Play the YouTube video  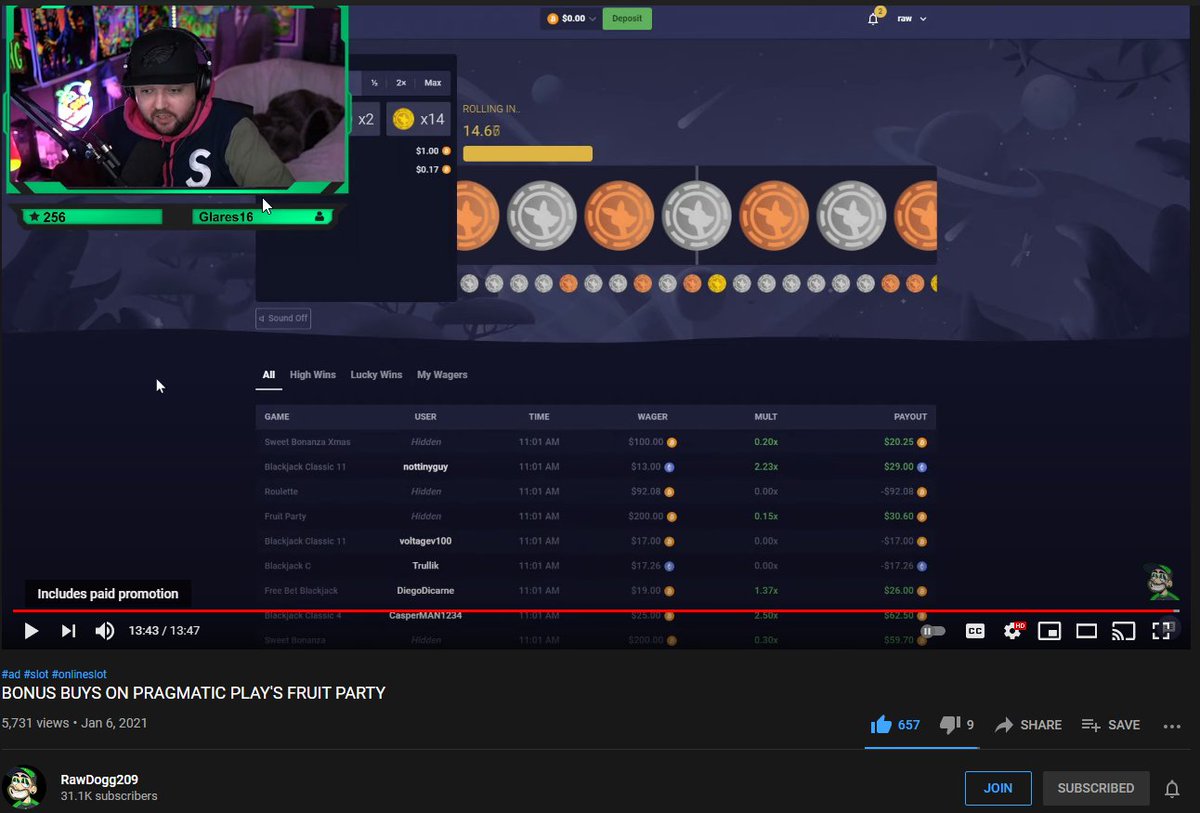[31, 631]
